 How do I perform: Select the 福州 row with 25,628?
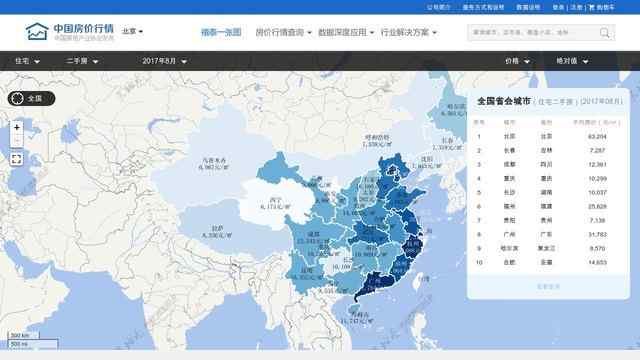coord(548,207)
